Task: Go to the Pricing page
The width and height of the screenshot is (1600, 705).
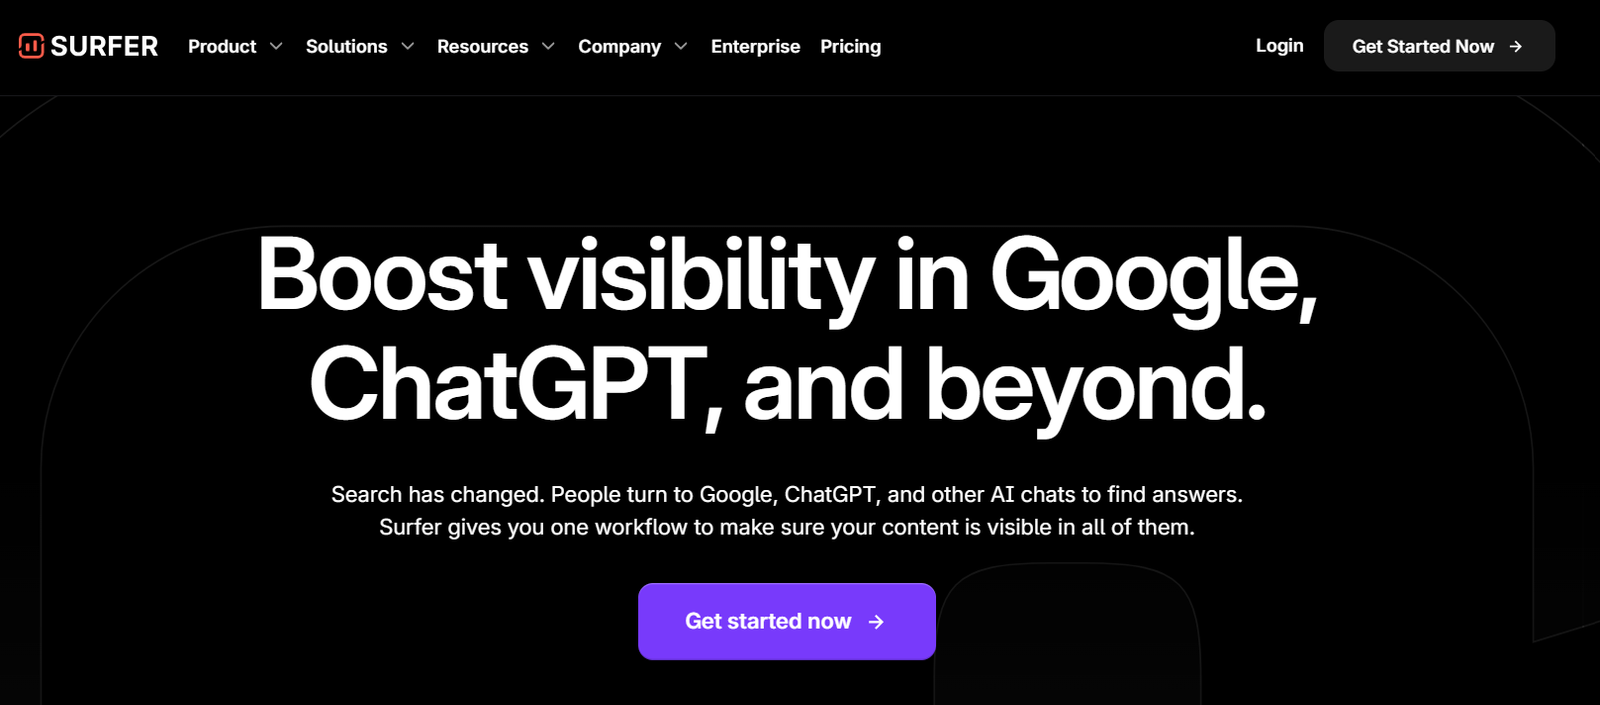Action: pyautogui.click(x=850, y=46)
